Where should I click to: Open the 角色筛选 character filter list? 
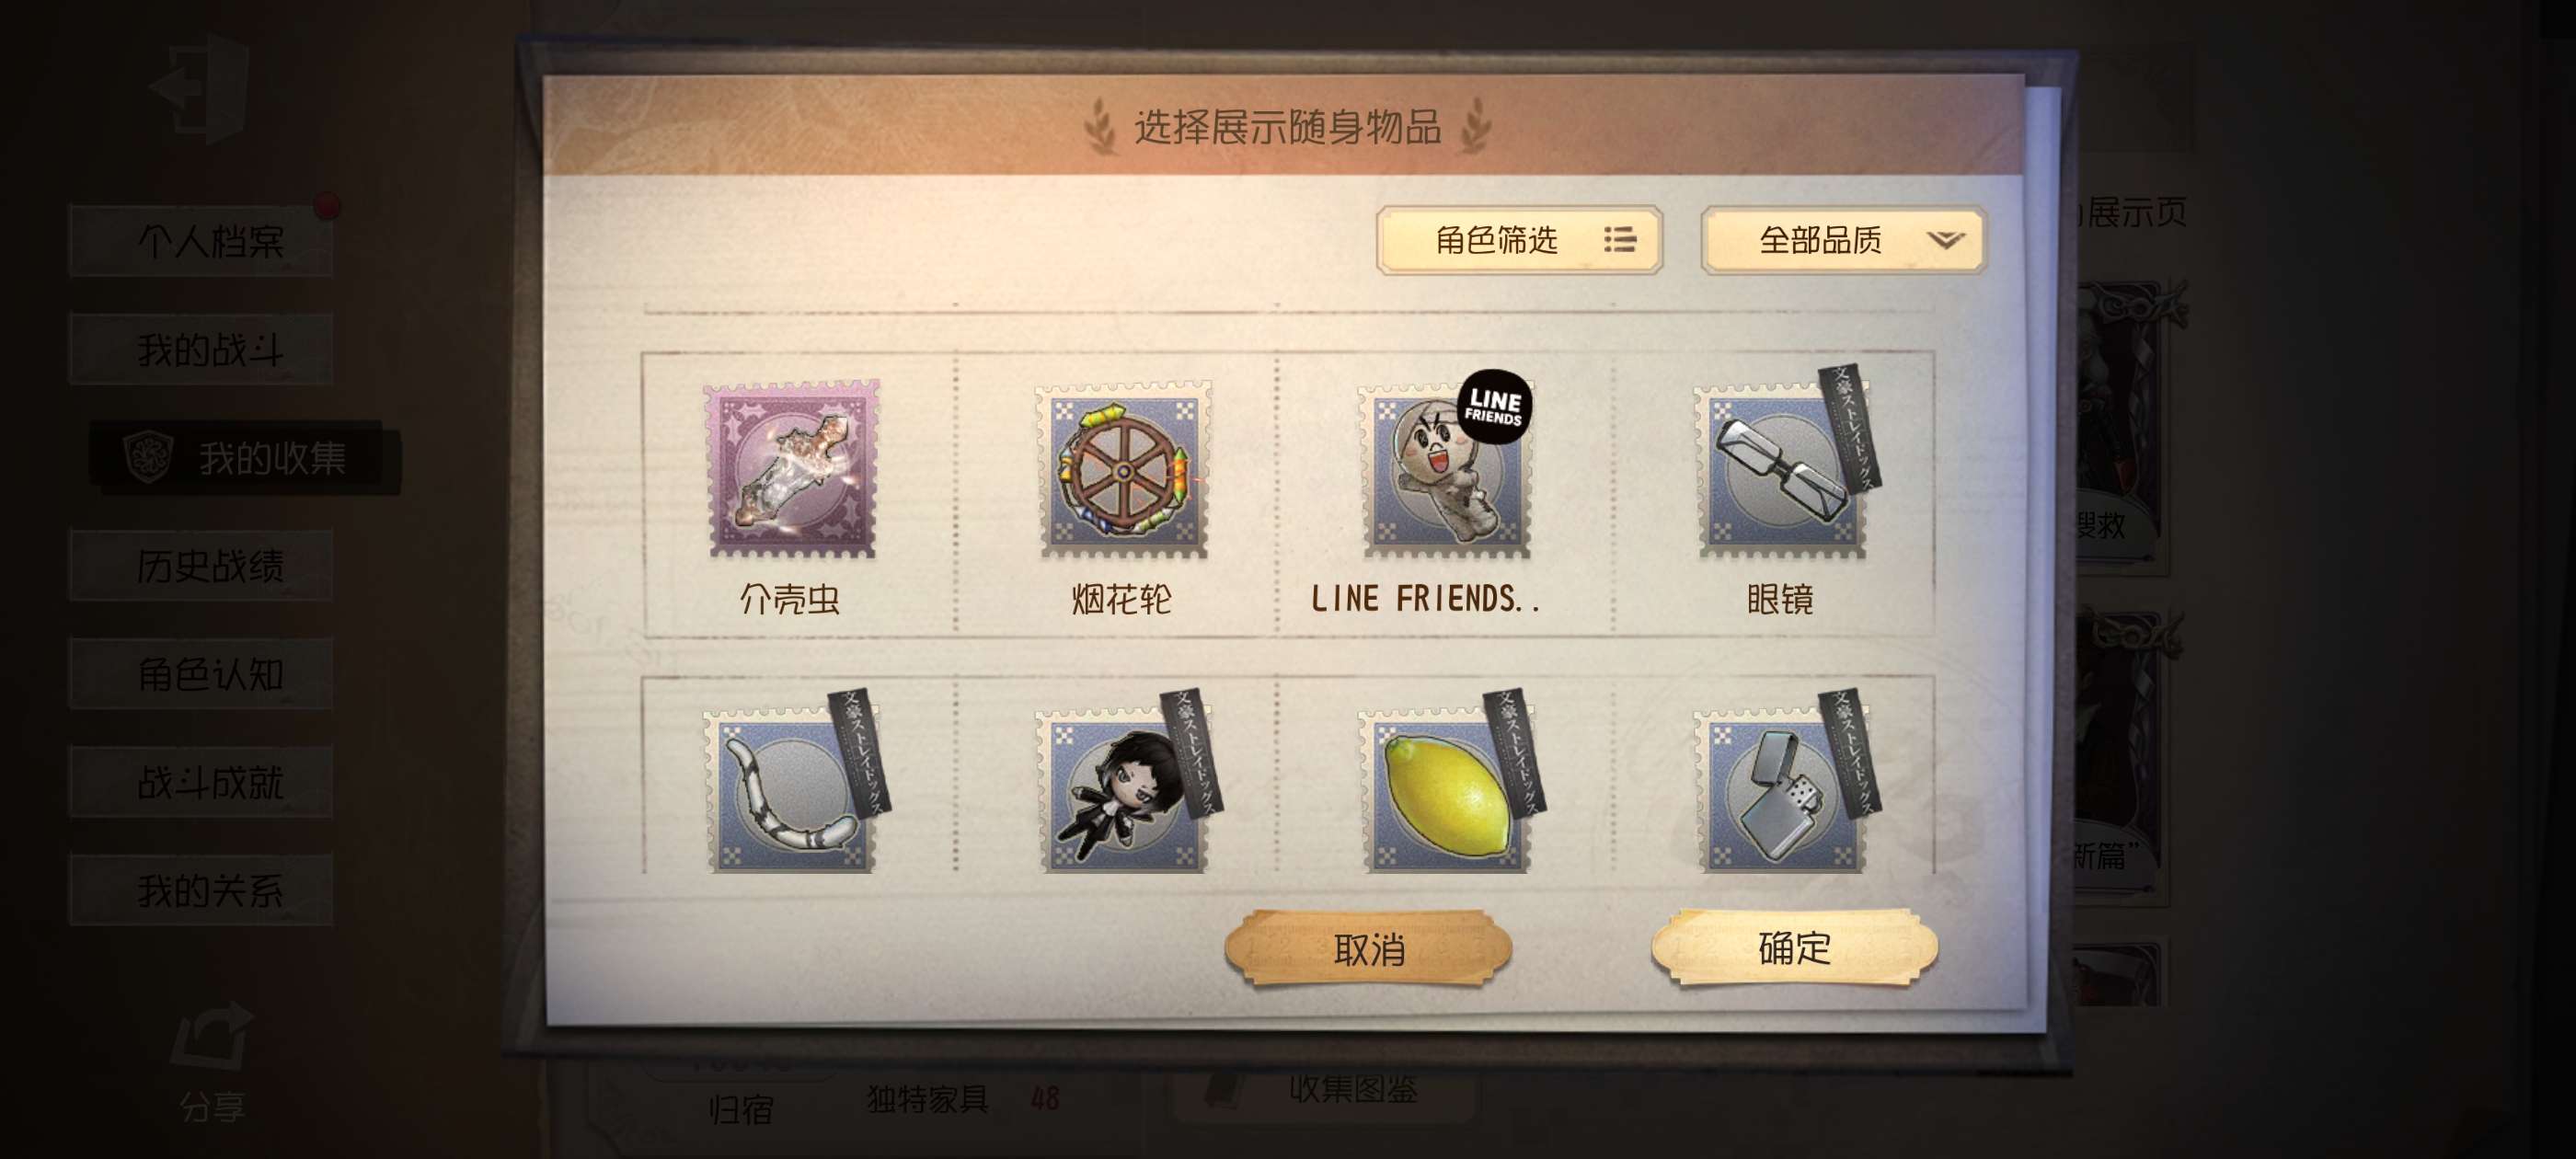point(1519,240)
